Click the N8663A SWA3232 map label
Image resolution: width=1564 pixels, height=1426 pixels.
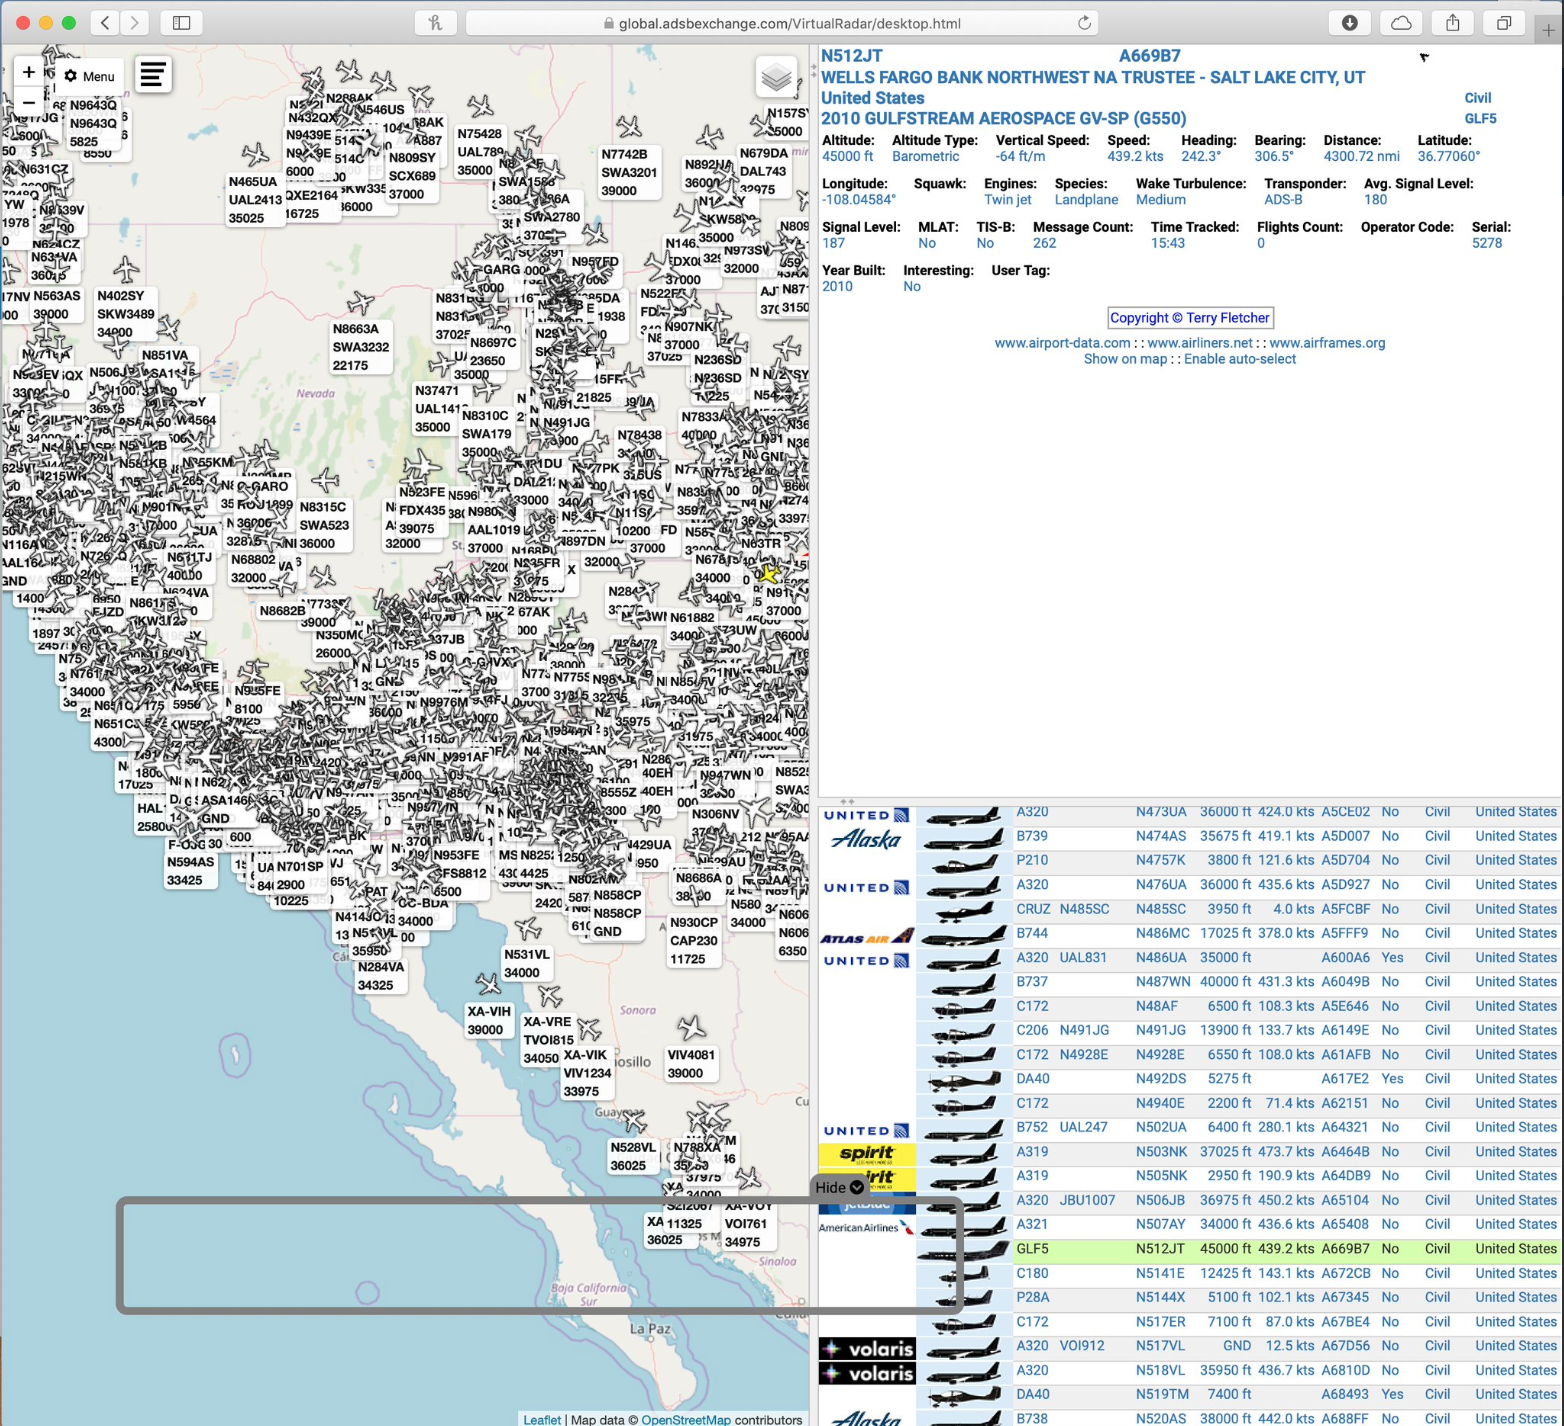coord(361,347)
